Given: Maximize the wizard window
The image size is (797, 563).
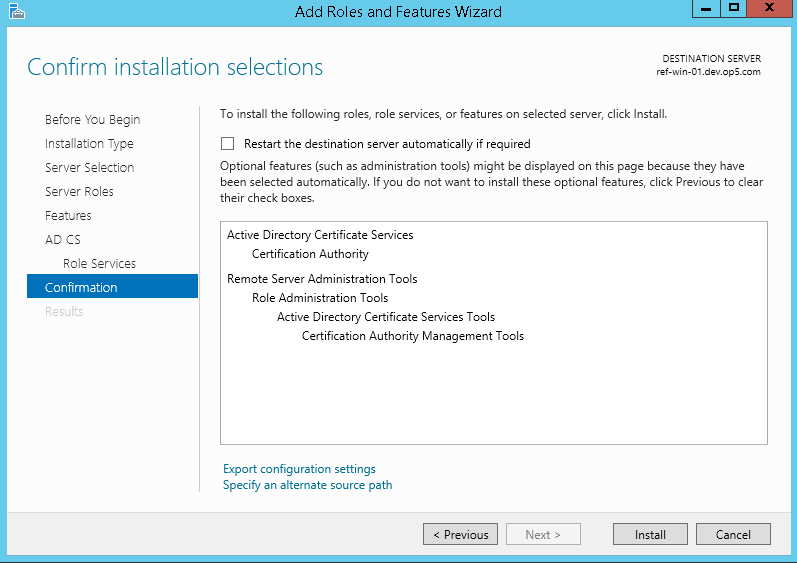Looking at the screenshot, I should pyautogui.click(x=733, y=9).
